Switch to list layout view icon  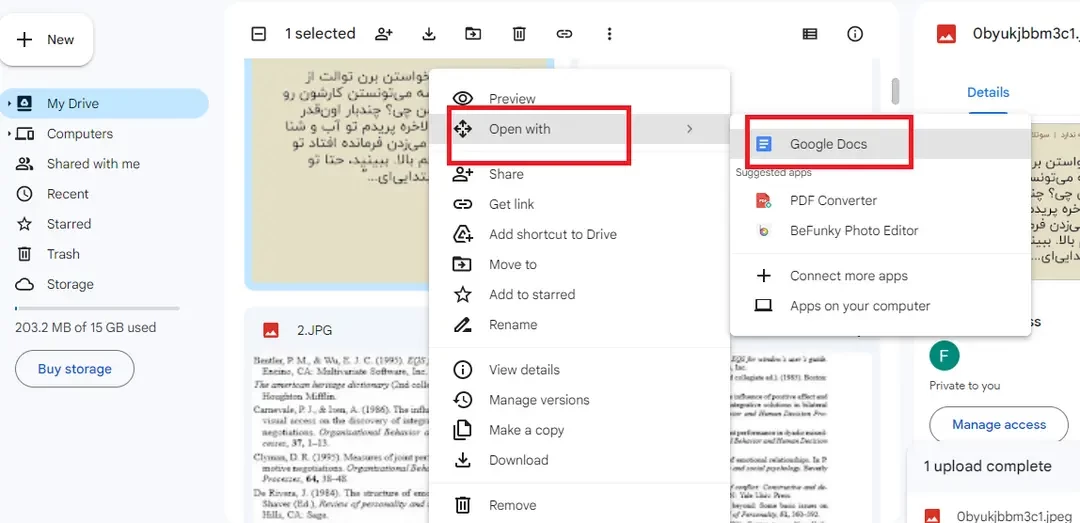(810, 34)
